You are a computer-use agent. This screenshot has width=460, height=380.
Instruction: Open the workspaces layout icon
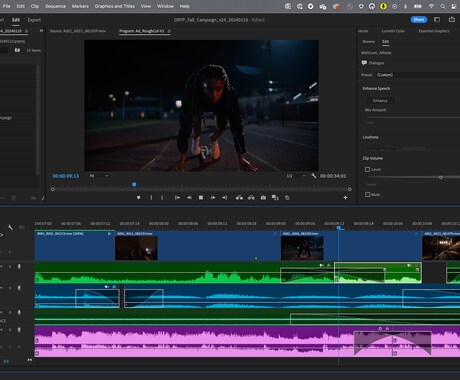click(437, 19)
